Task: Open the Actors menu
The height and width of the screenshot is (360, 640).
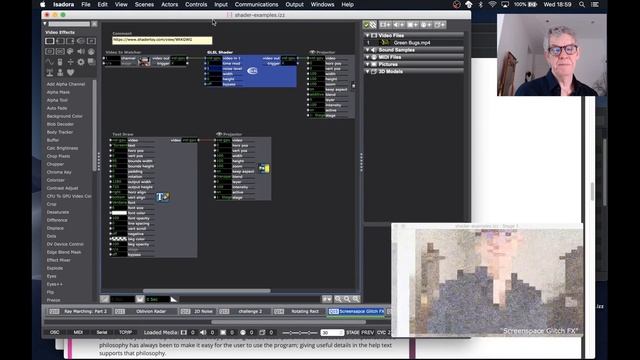Action: pos(169,4)
